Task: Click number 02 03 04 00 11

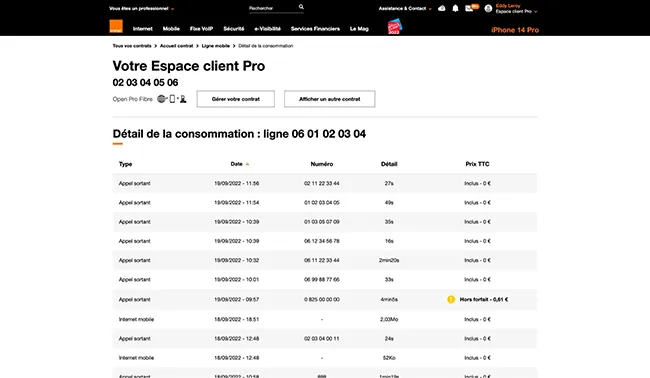Action: click(x=322, y=339)
